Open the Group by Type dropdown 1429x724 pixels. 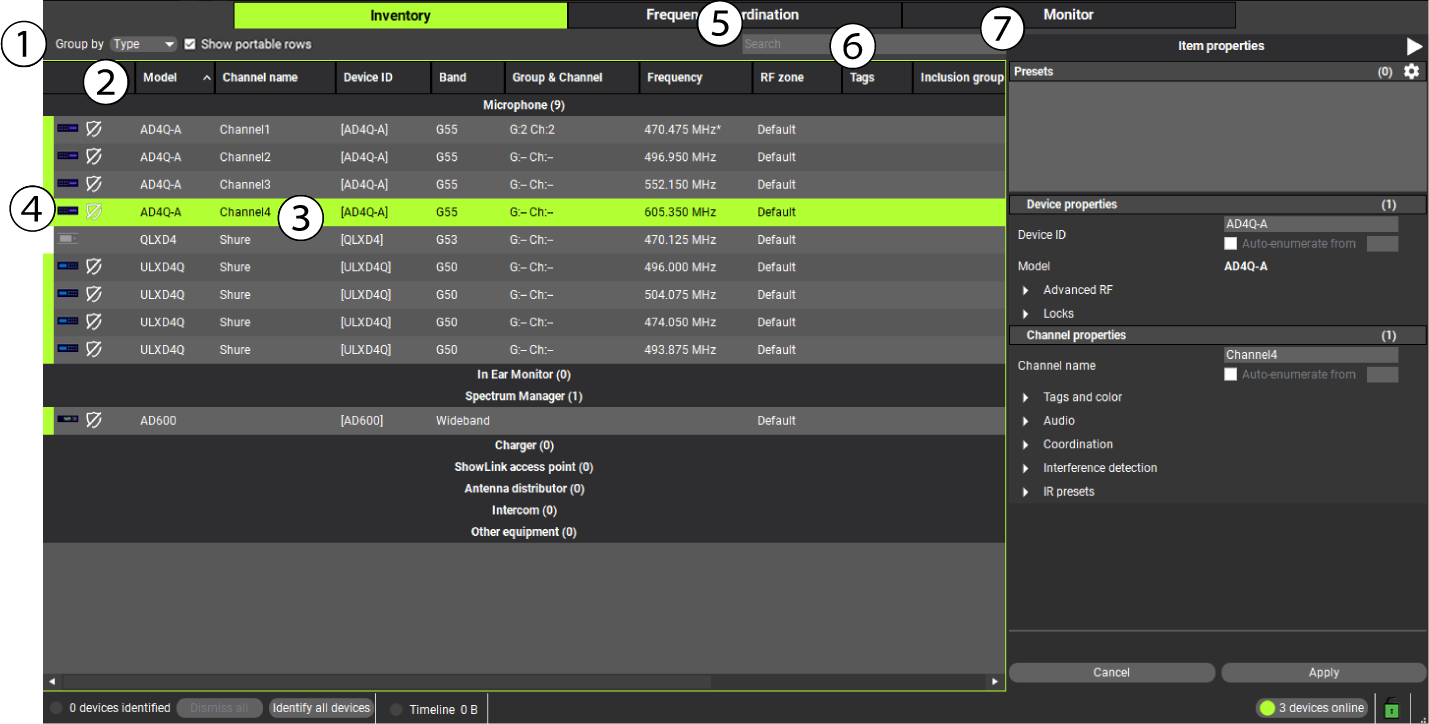tap(143, 44)
